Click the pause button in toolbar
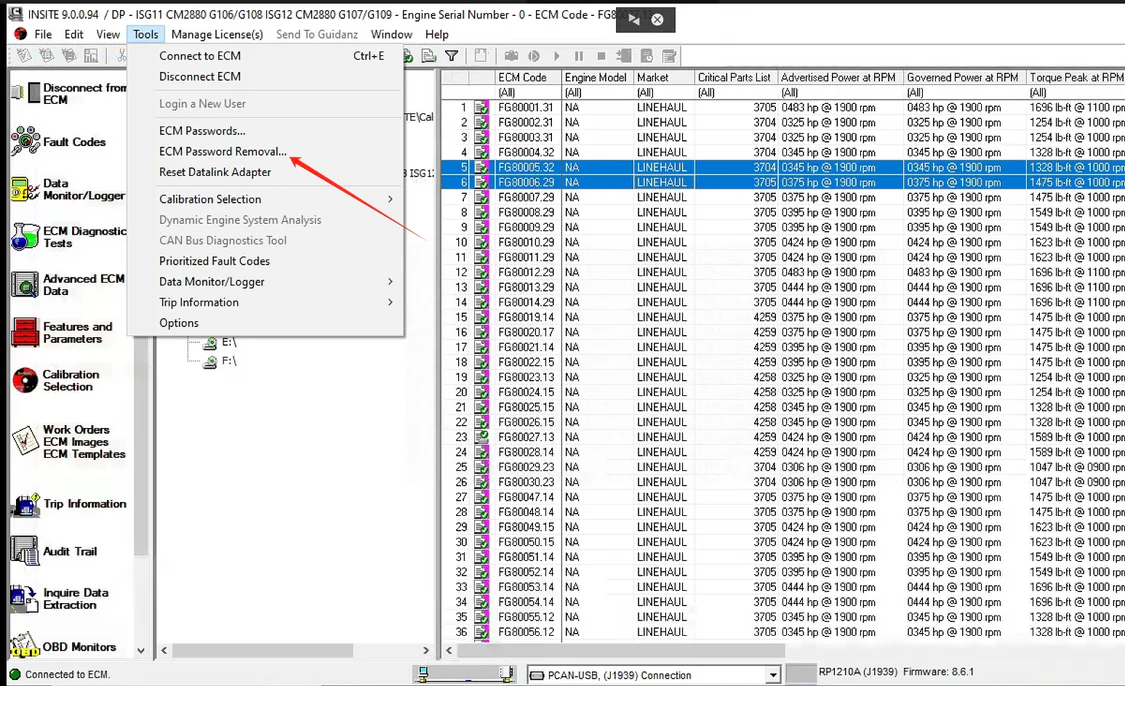1125x710 pixels. pyautogui.click(x=578, y=56)
